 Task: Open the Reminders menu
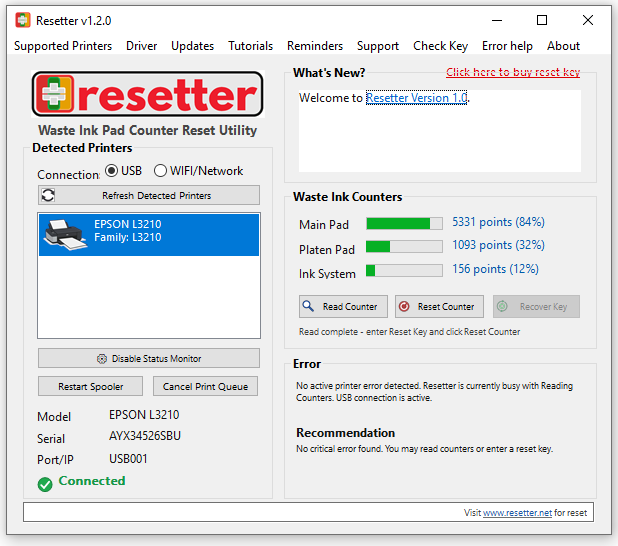tap(315, 46)
